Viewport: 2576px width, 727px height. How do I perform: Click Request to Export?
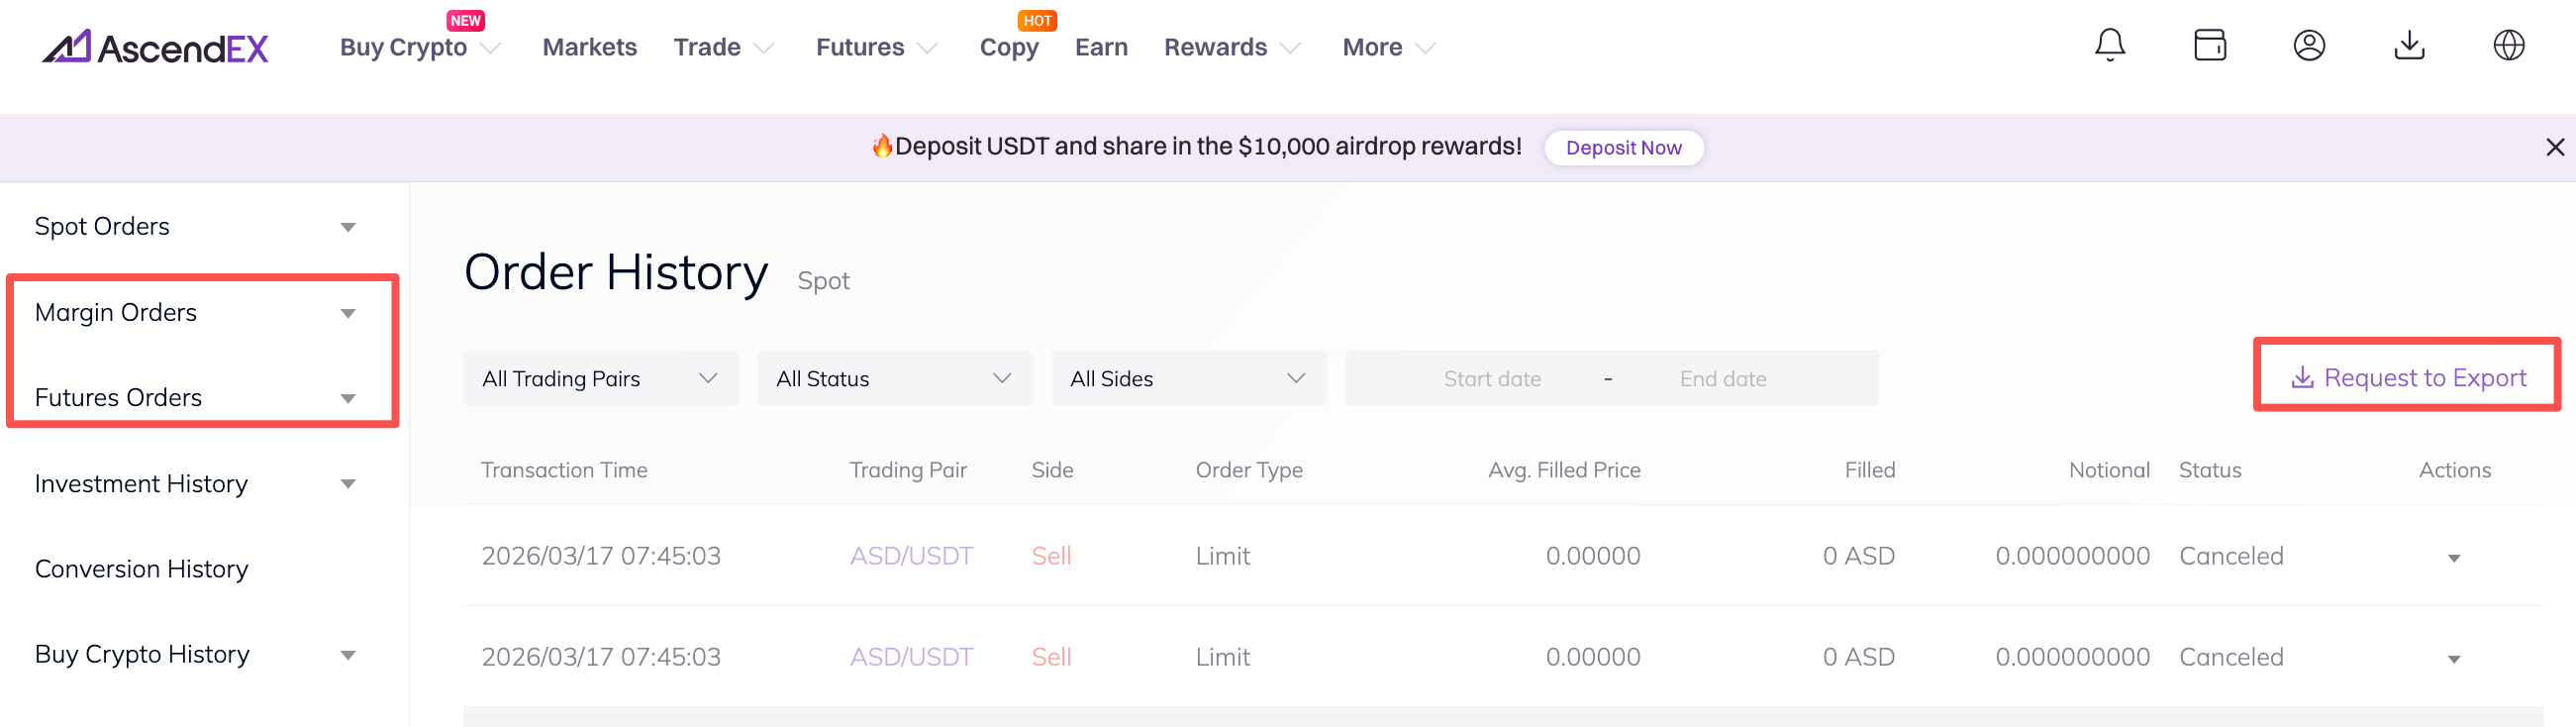(x=2407, y=377)
